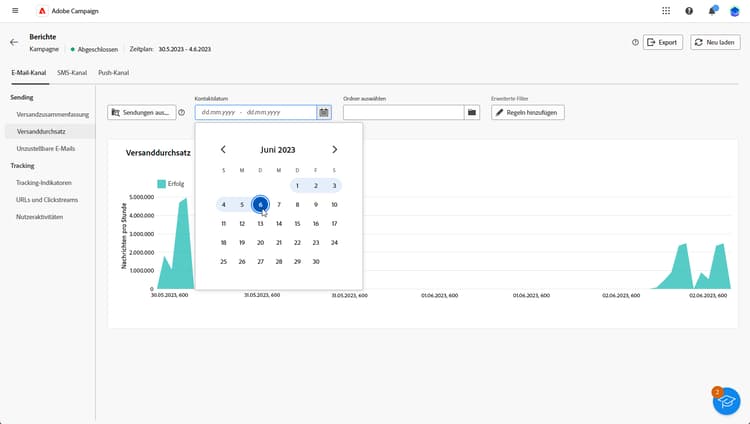Select June 30 in the calendar
The height and width of the screenshot is (424, 750).
[x=316, y=262]
